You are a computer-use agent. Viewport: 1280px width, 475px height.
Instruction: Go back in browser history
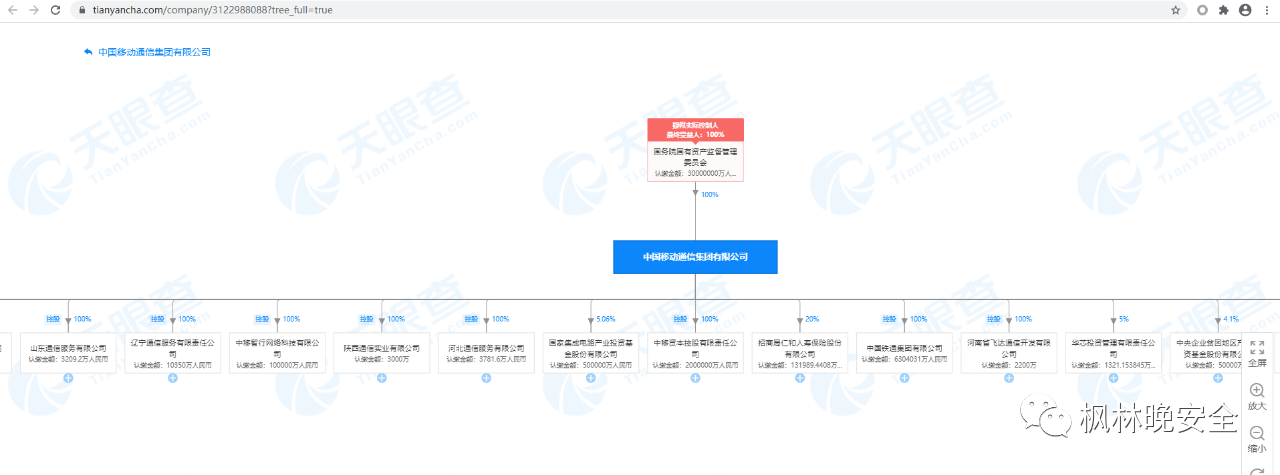tap(12, 9)
